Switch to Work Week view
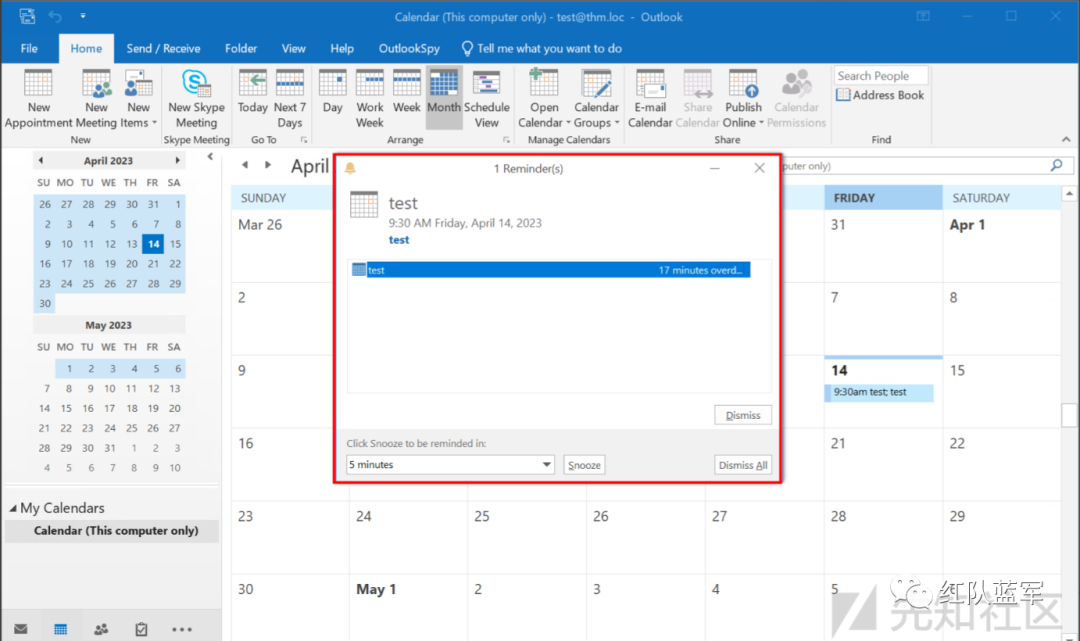The width and height of the screenshot is (1080, 641). (x=370, y=99)
